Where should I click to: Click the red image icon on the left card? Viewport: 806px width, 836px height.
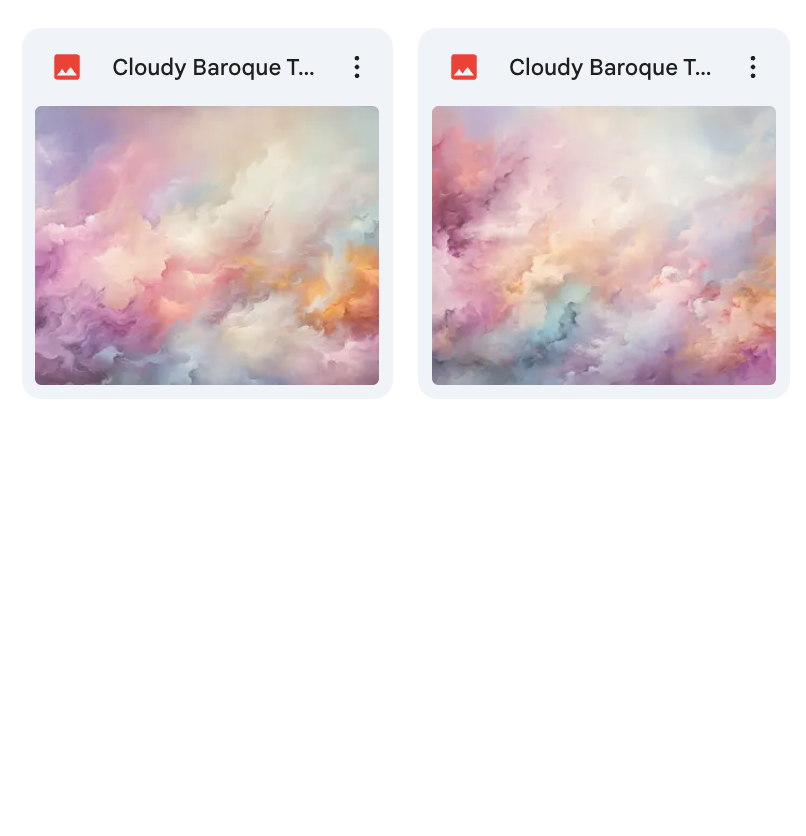67,67
